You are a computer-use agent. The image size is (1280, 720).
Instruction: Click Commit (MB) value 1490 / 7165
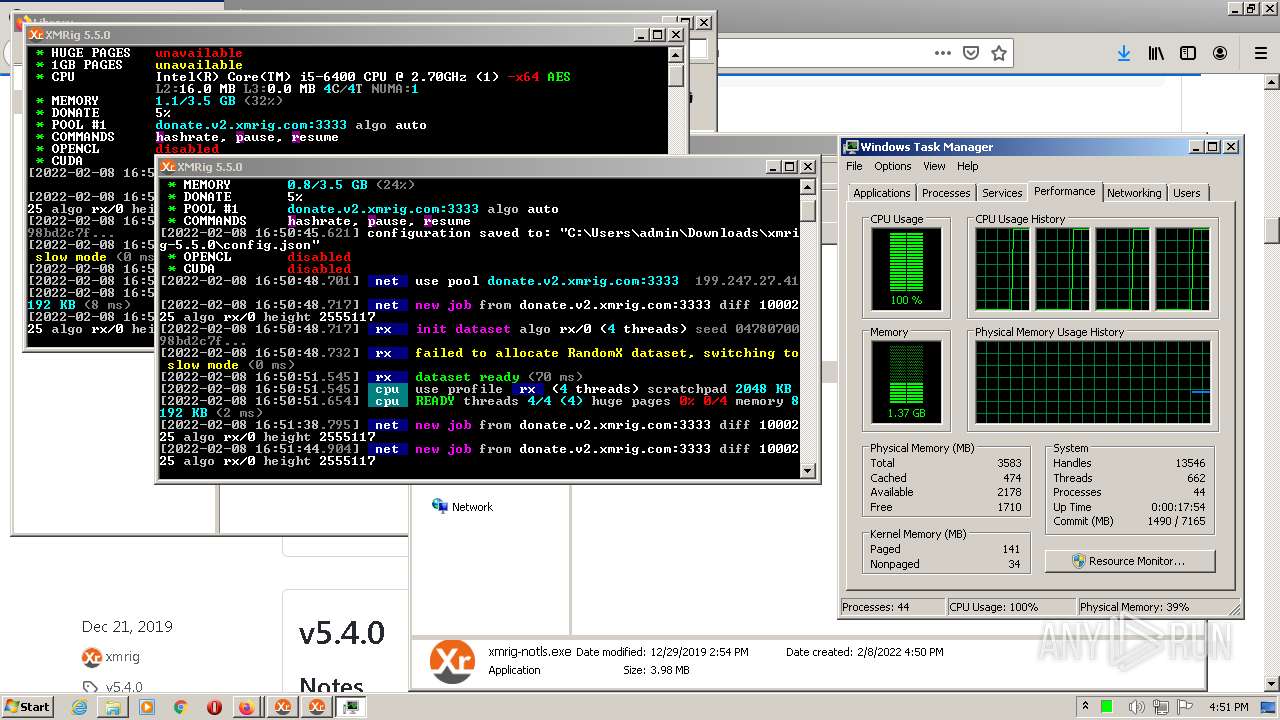click(1177, 521)
